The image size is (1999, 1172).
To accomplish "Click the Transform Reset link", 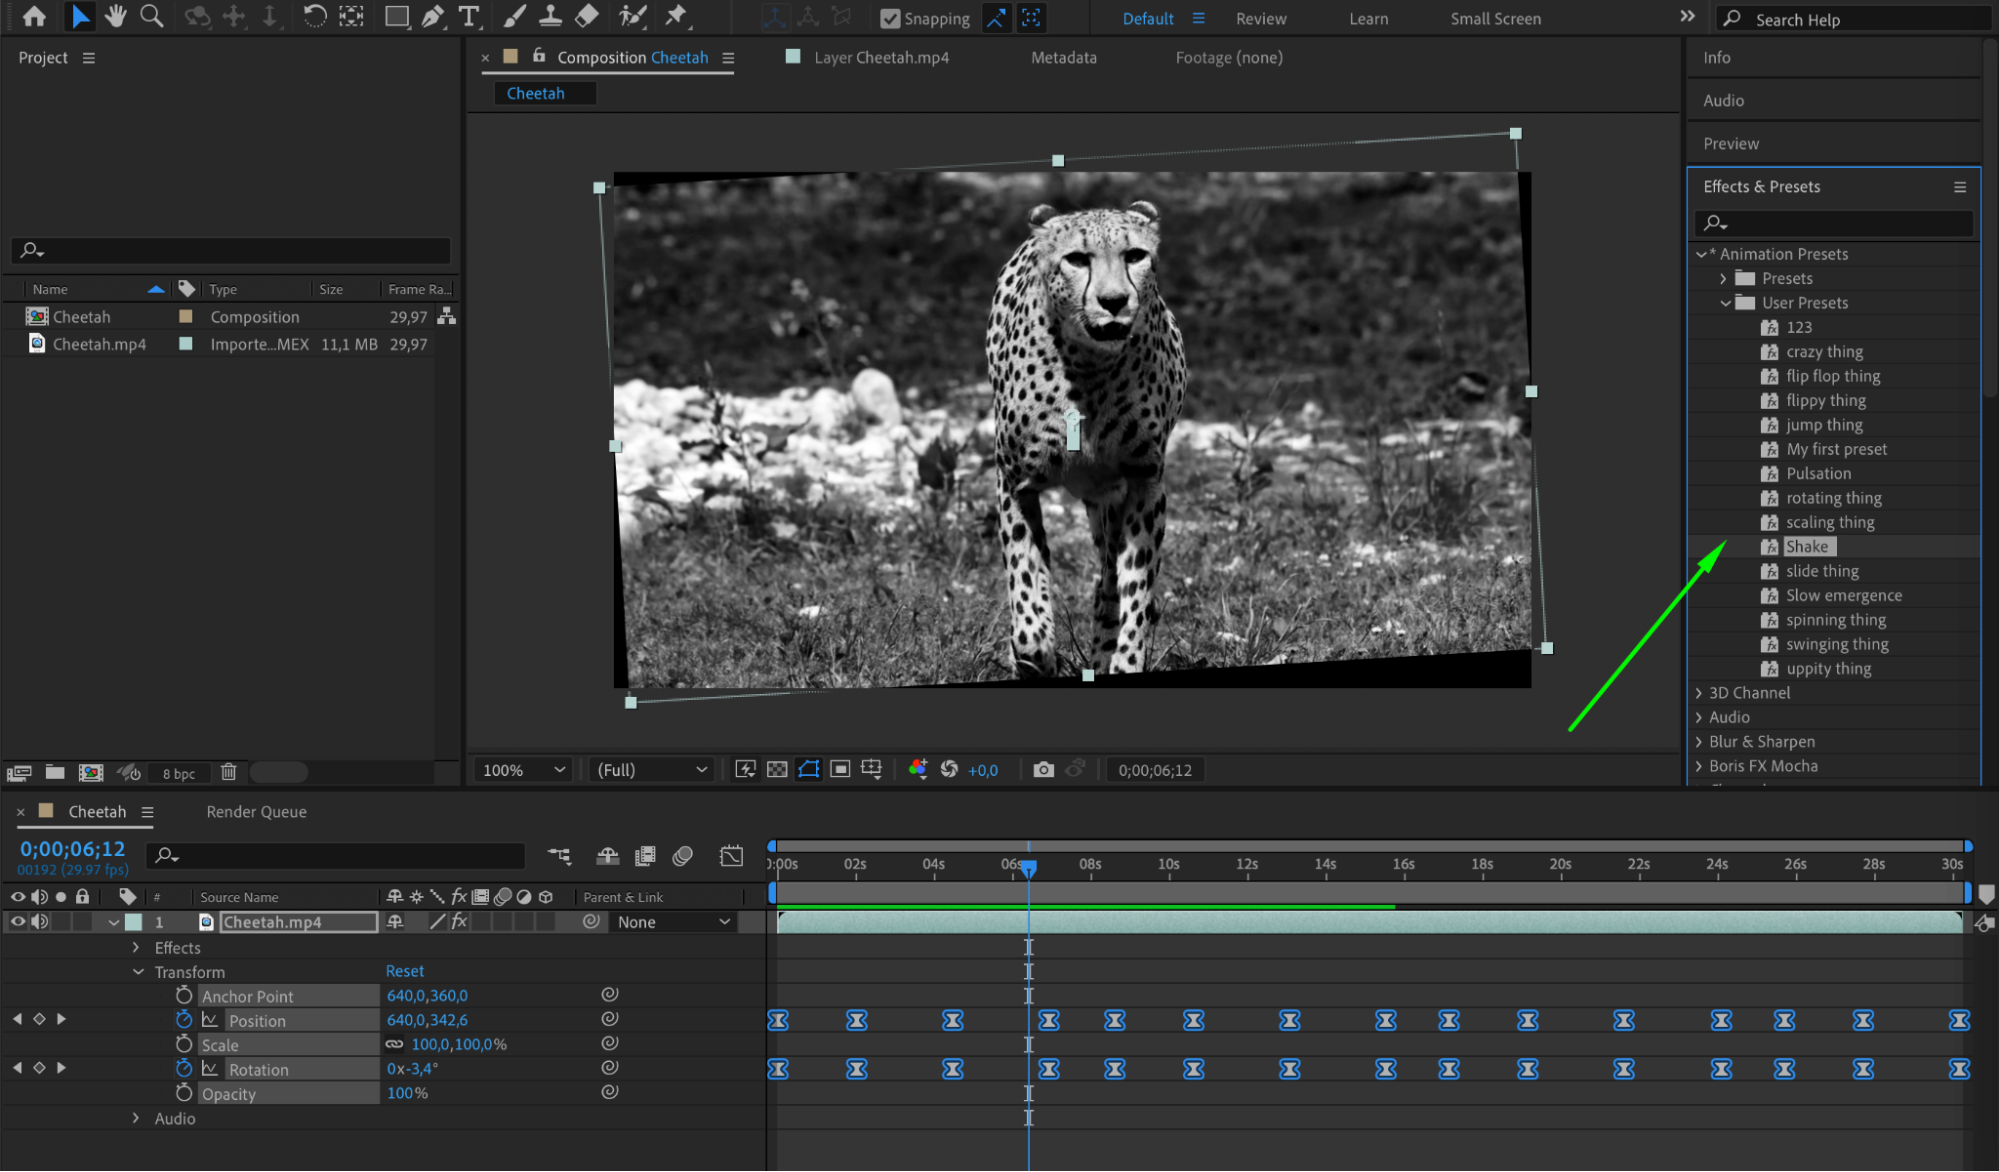I will pos(405,971).
